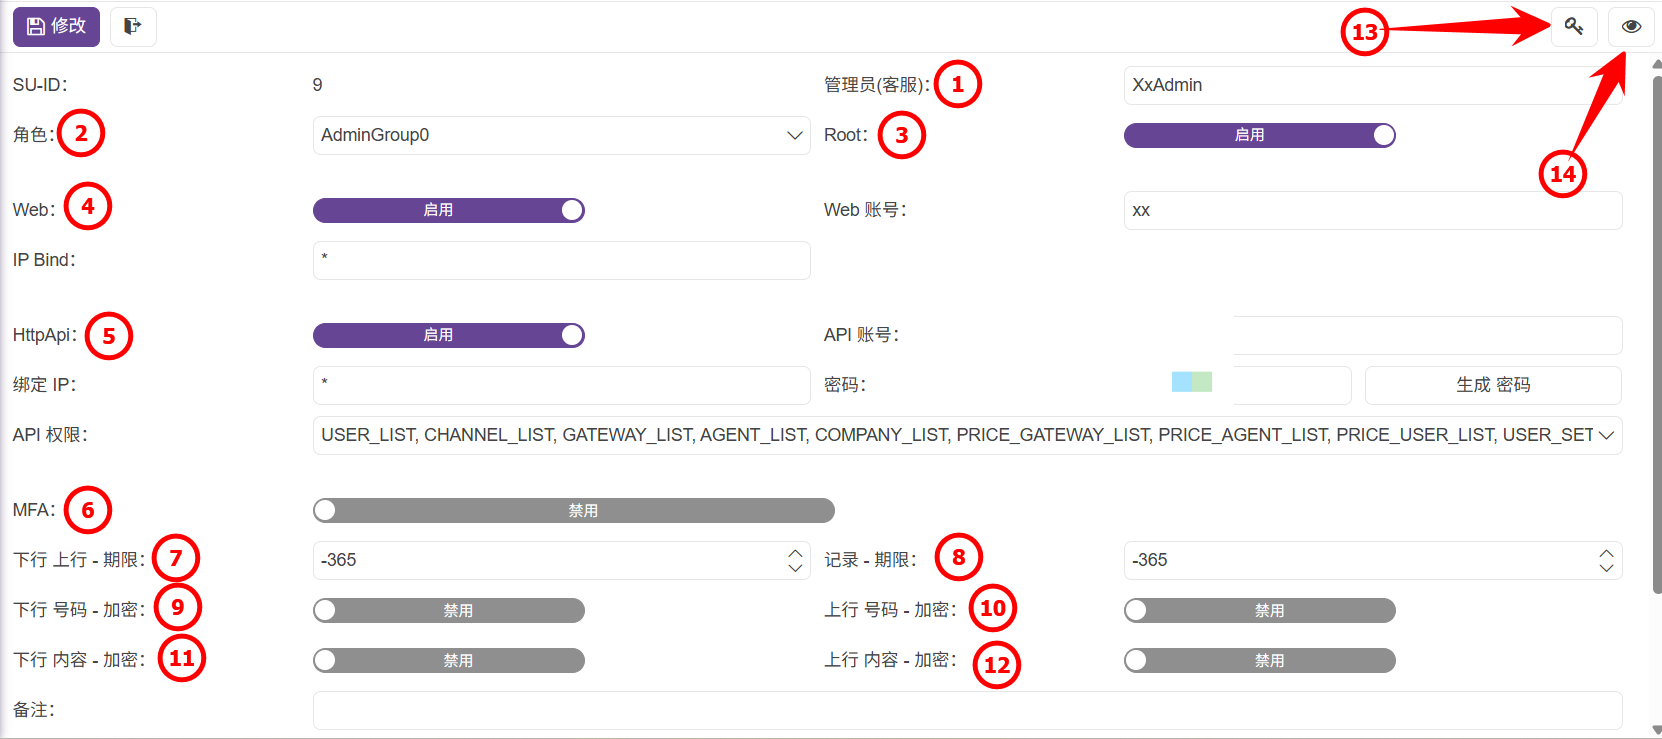Click into the 备注 text field

(966, 710)
